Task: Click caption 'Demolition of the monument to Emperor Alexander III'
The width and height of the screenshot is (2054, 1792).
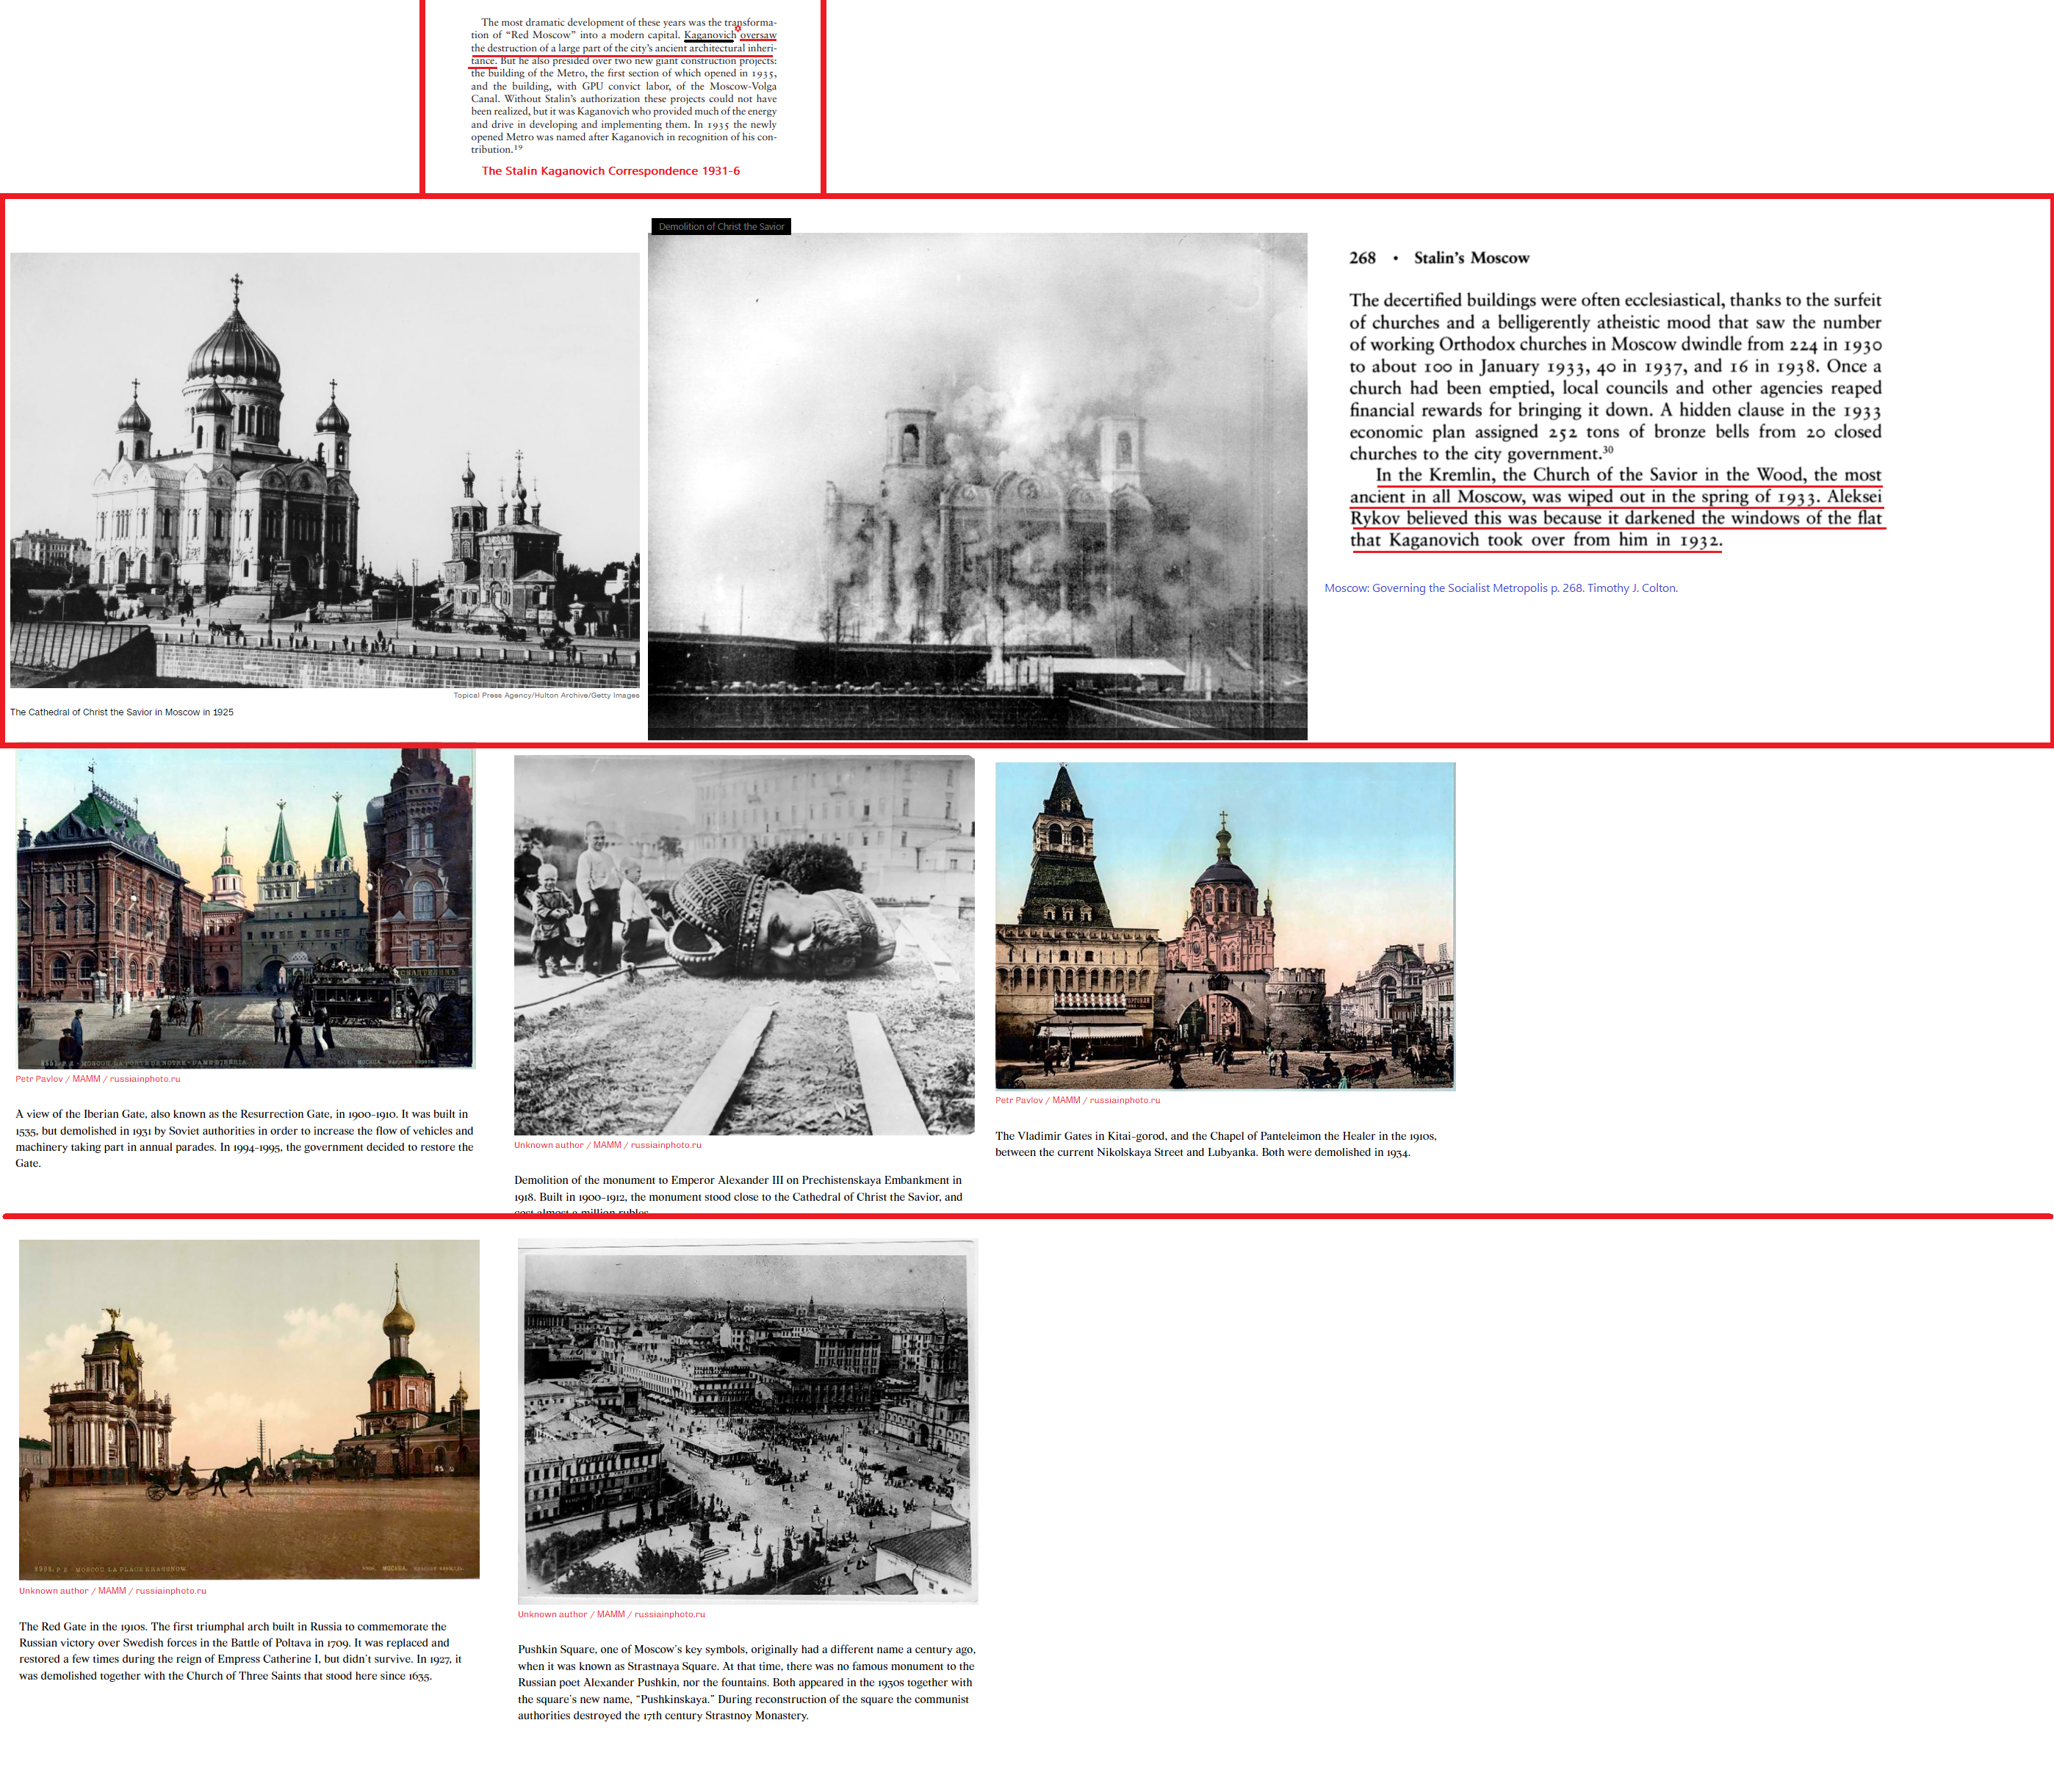Action: point(739,1196)
